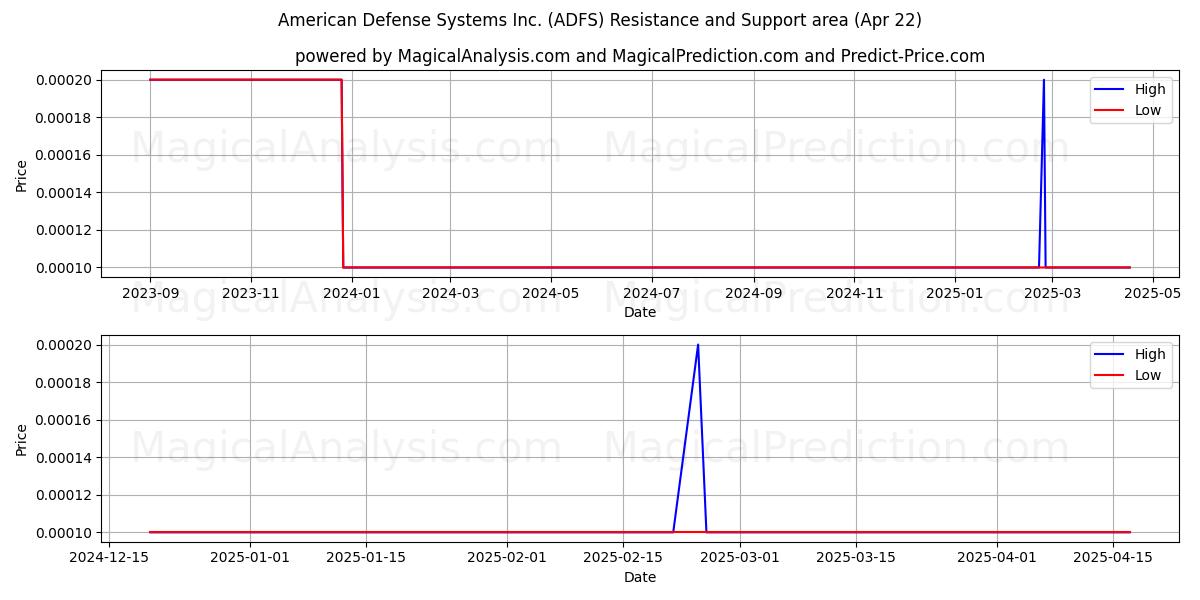Select the 2023-09 date tick label
1200x600 pixels.
coord(150,294)
